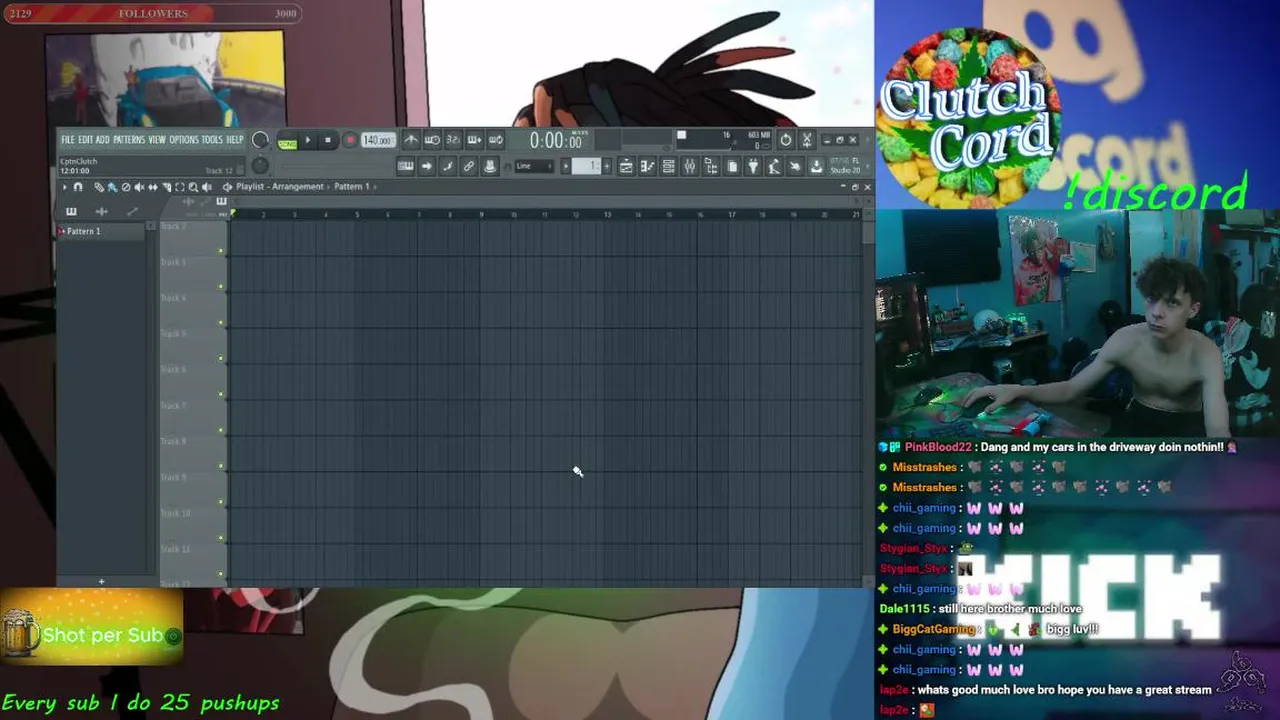This screenshot has height=720, width=1280.
Task: Open the Piano roll view icon
Action: tap(648, 165)
